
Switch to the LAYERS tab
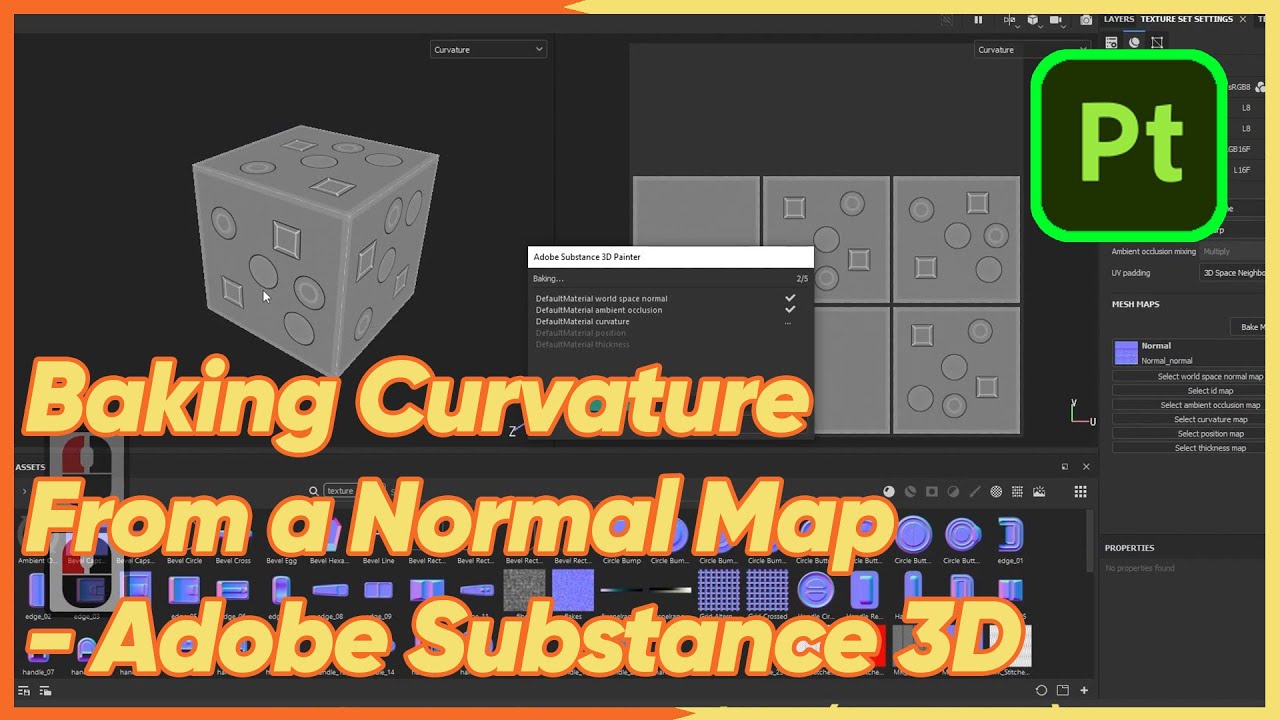1118,19
